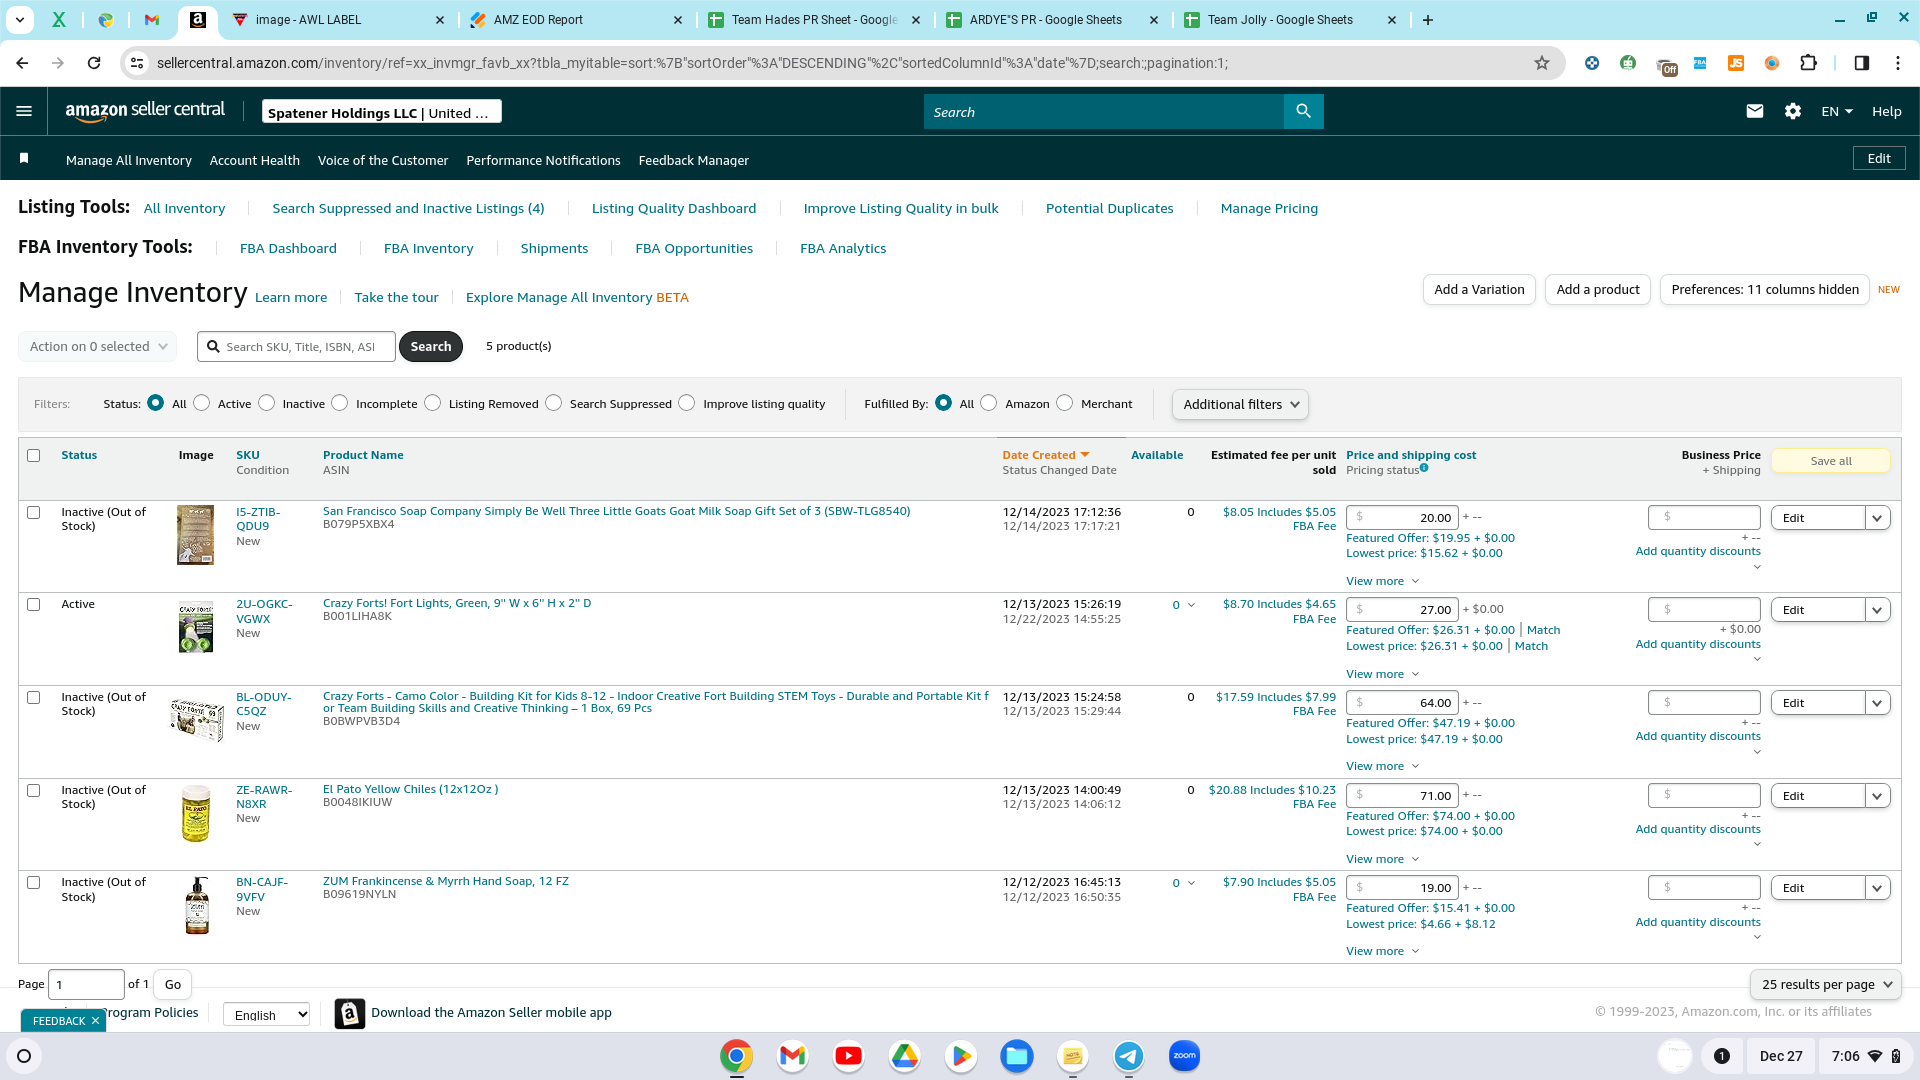Open YouTube from the shelf

[x=848, y=1056]
